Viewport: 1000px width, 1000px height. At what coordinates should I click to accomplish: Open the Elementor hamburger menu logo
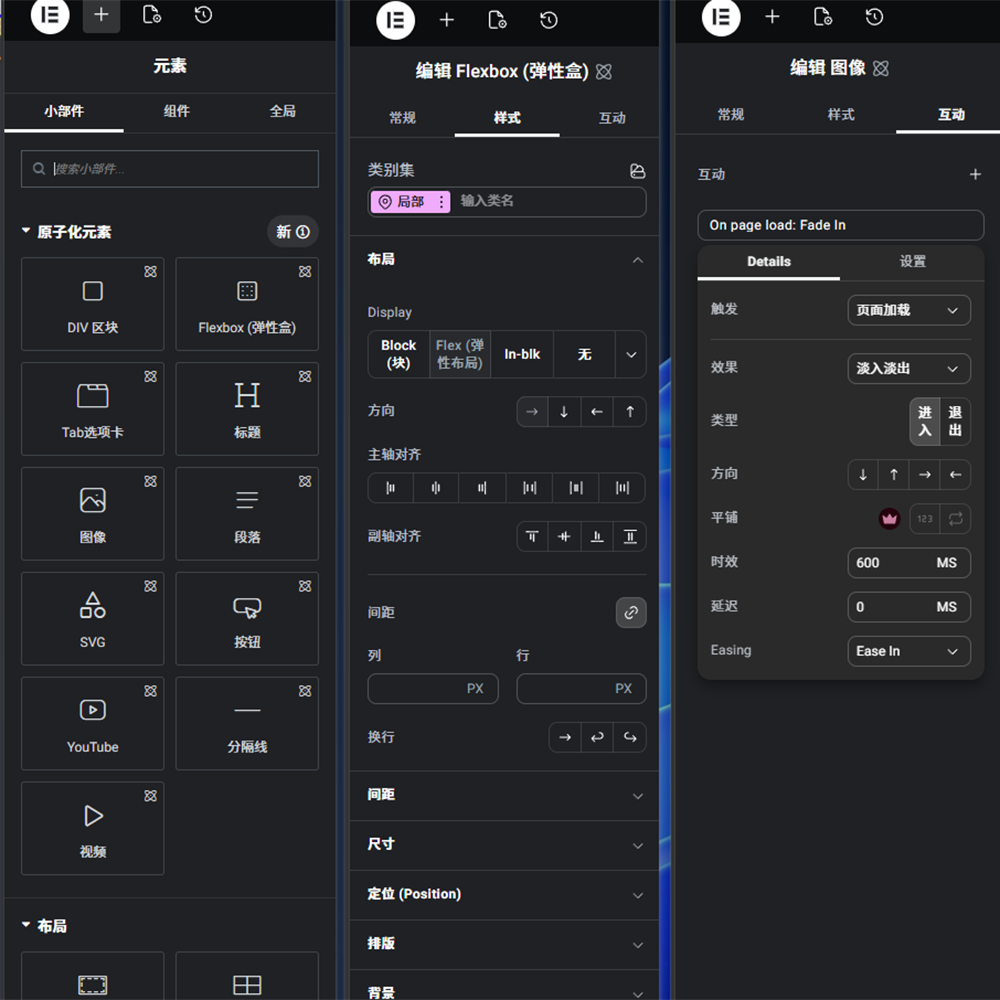click(50, 15)
